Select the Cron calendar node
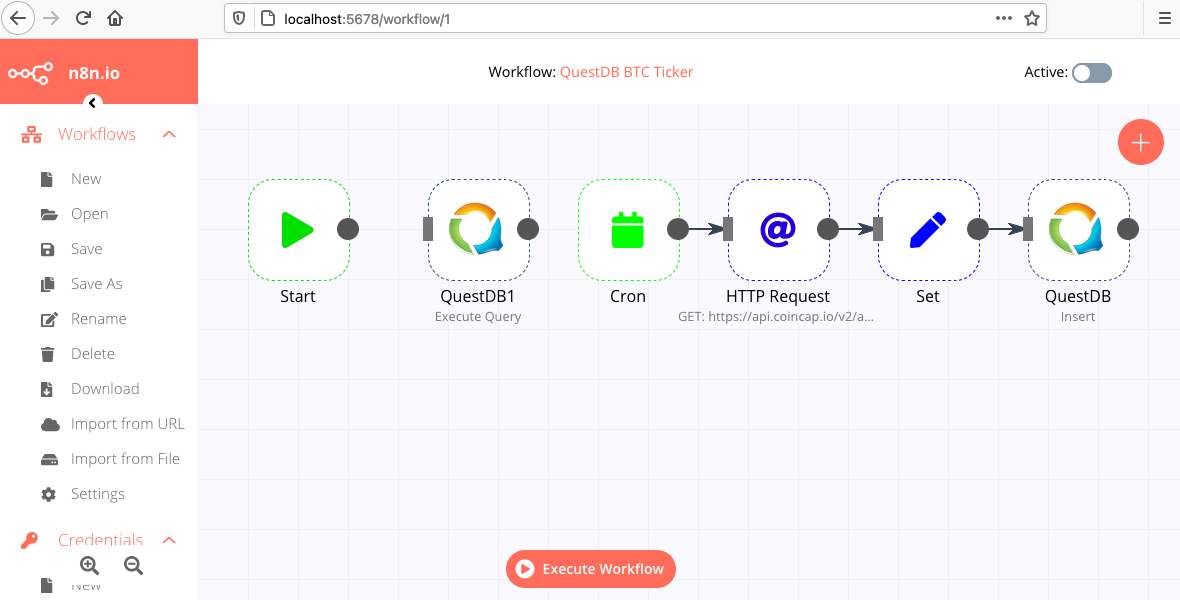Image resolution: width=1180 pixels, height=600 pixels. point(628,229)
